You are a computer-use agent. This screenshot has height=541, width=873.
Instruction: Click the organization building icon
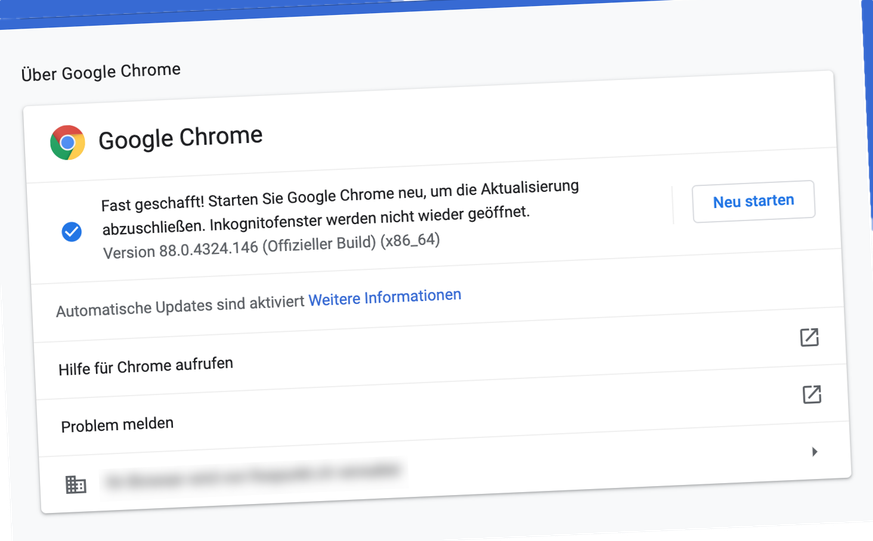click(76, 484)
